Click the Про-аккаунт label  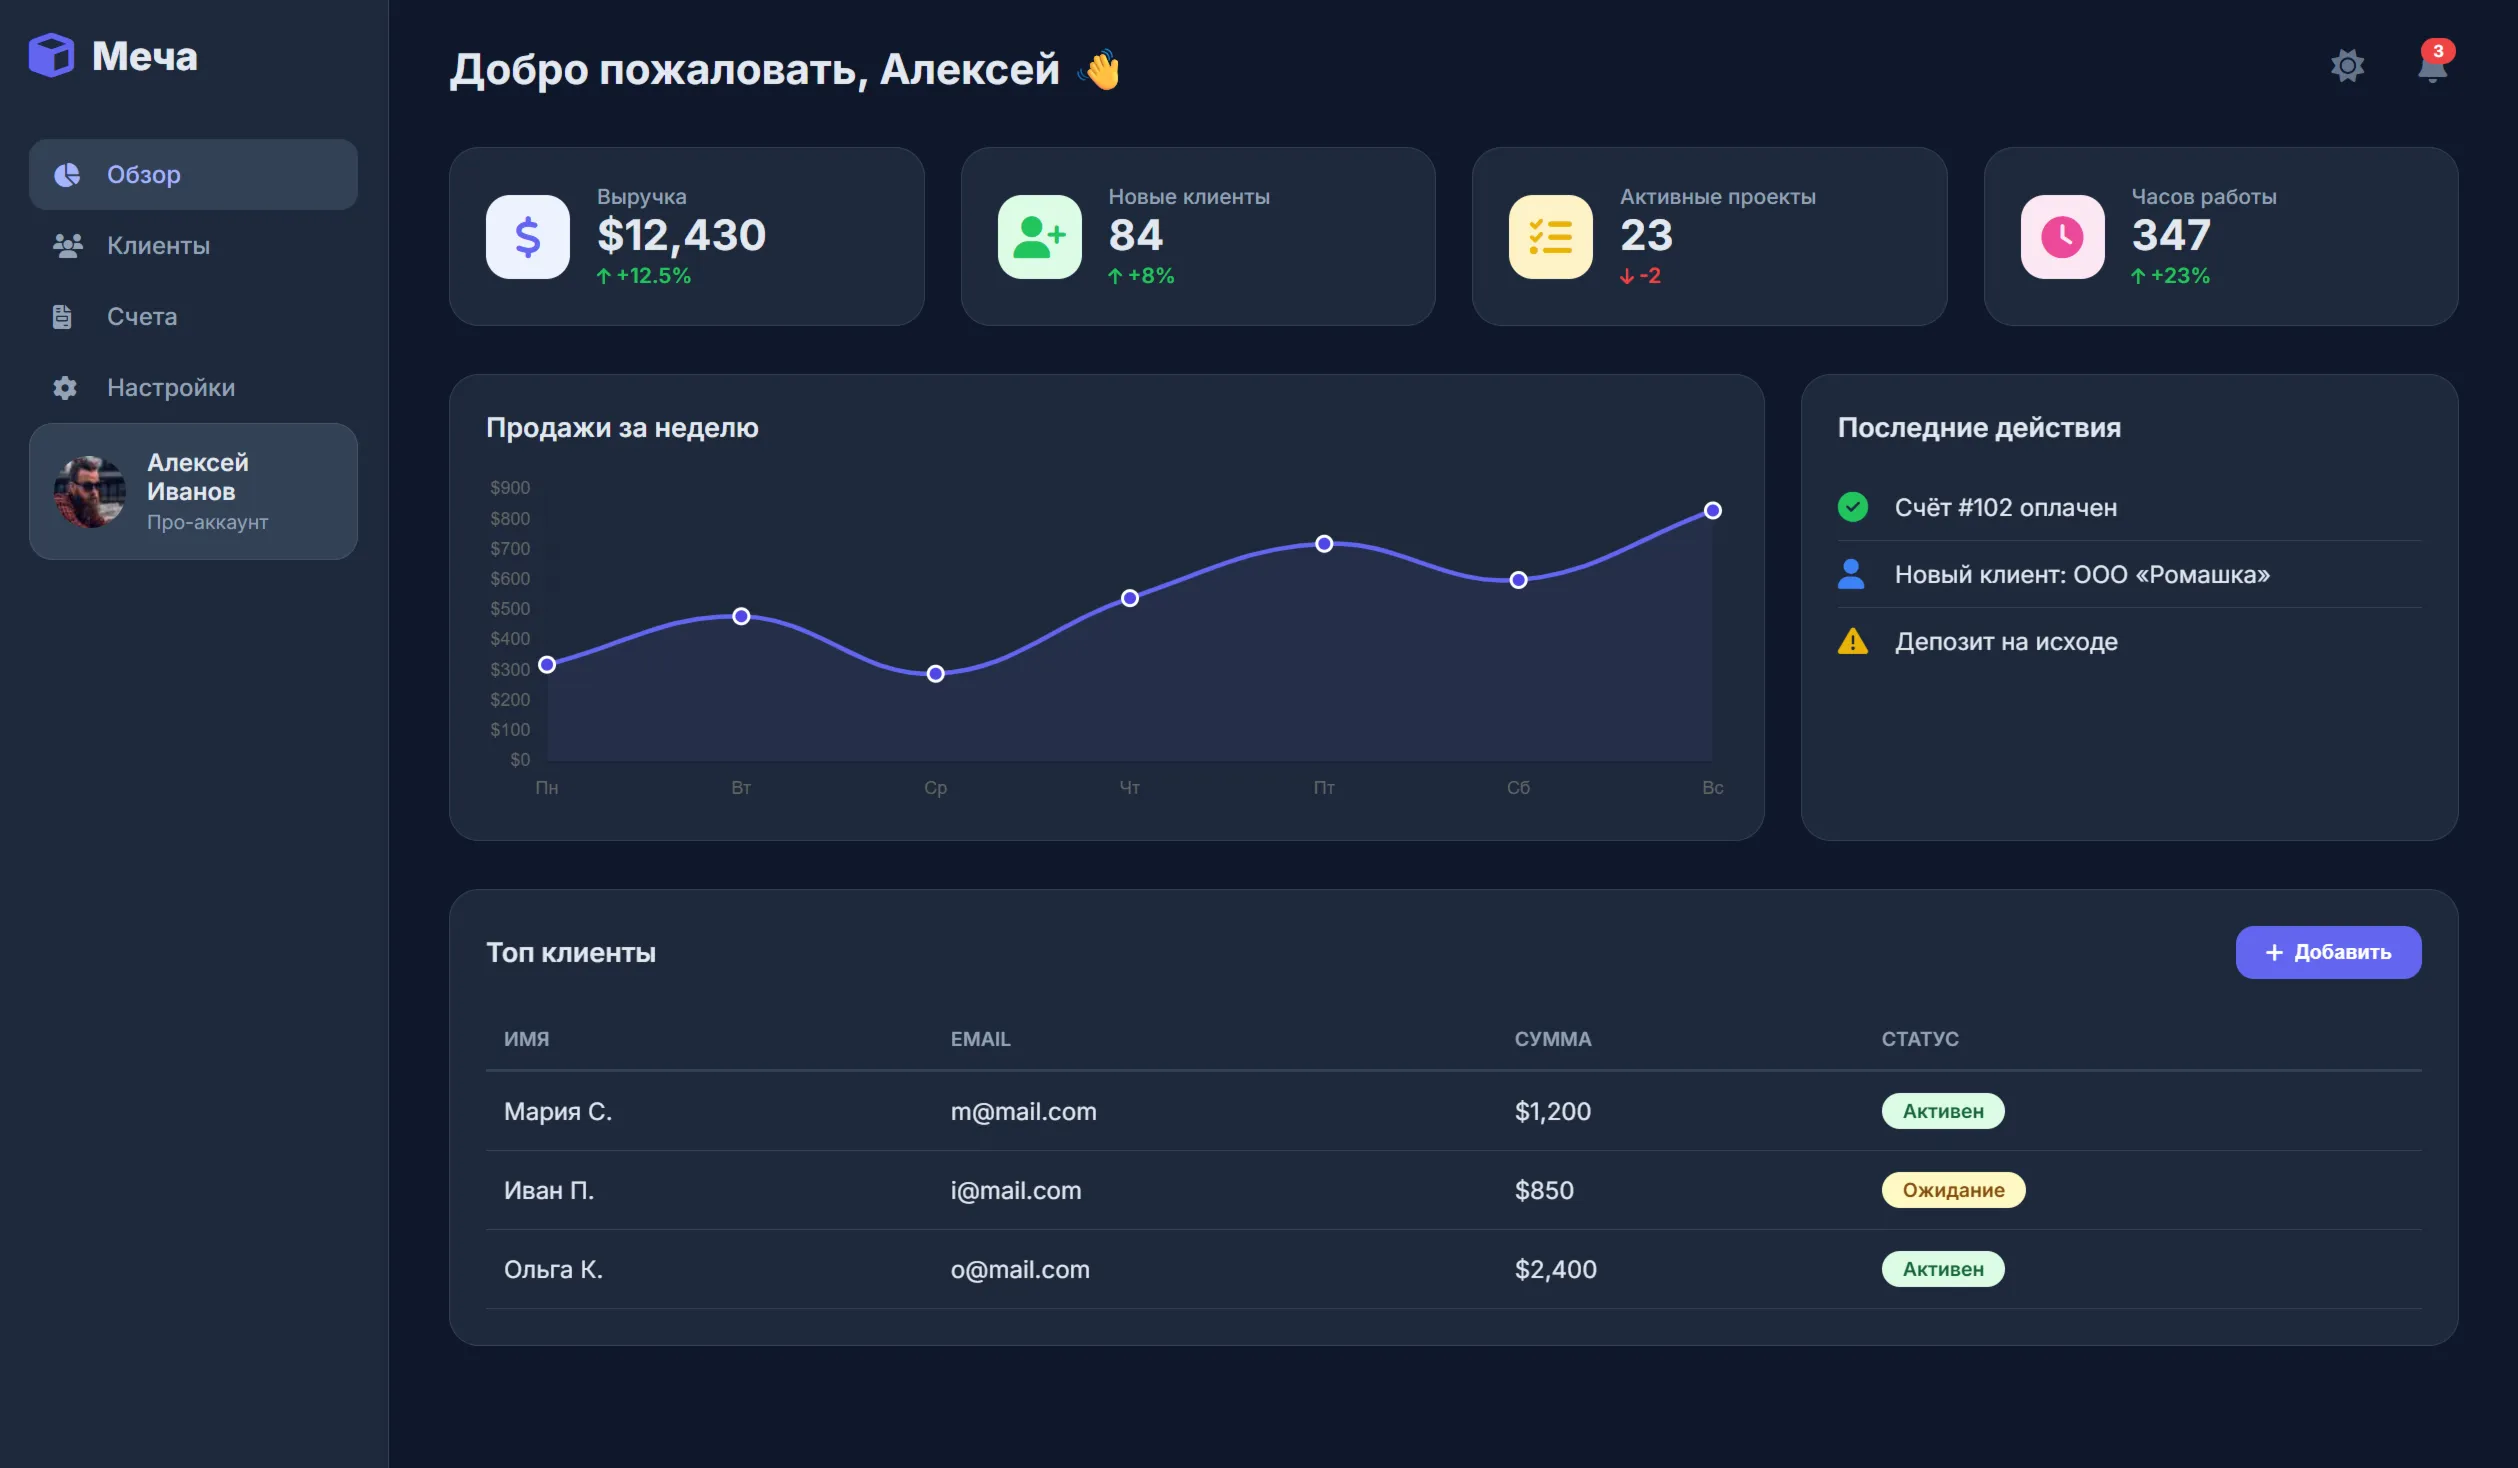(x=207, y=523)
